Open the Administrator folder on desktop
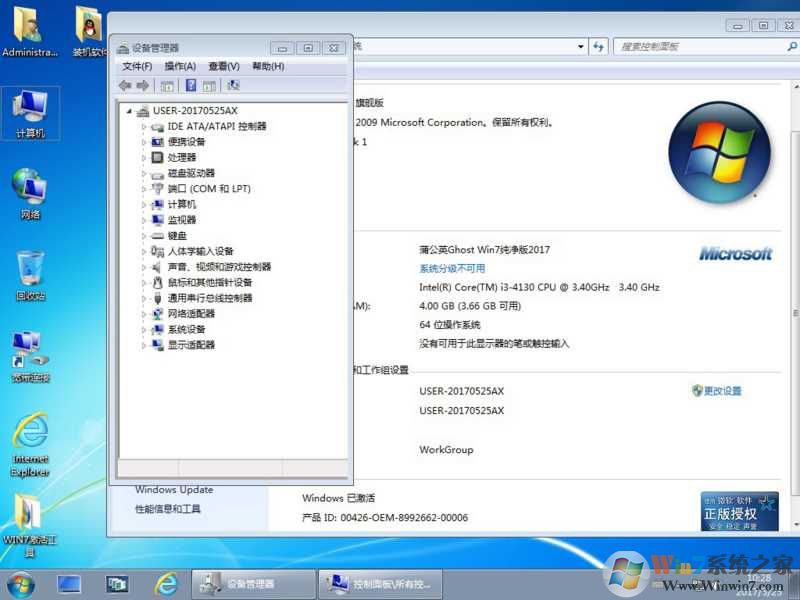The height and width of the screenshot is (600, 800). [29, 31]
